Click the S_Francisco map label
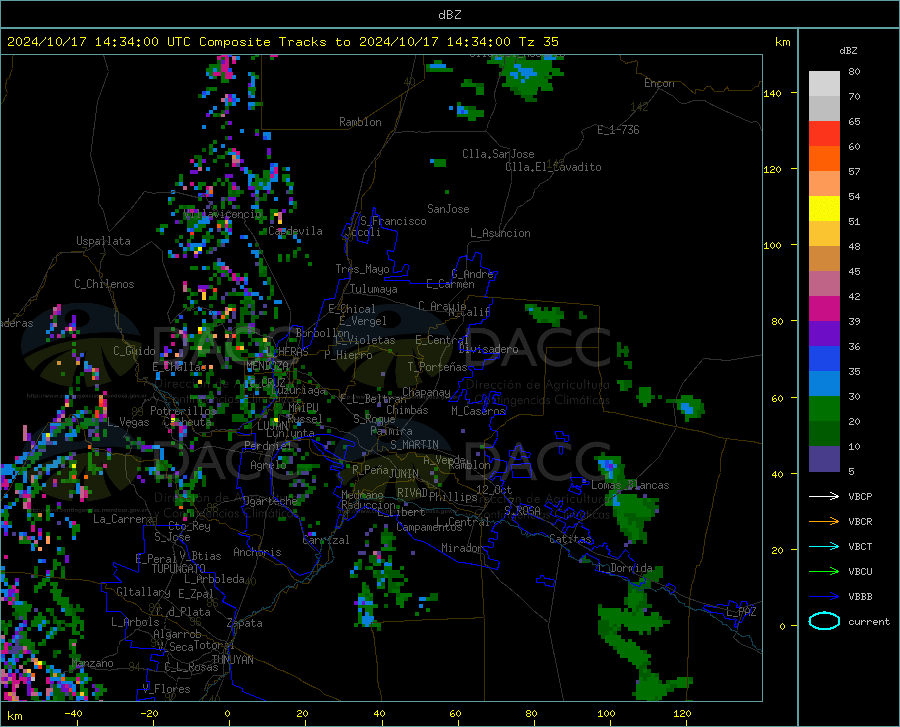The width and height of the screenshot is (900, 727). [x=393, y=221]
